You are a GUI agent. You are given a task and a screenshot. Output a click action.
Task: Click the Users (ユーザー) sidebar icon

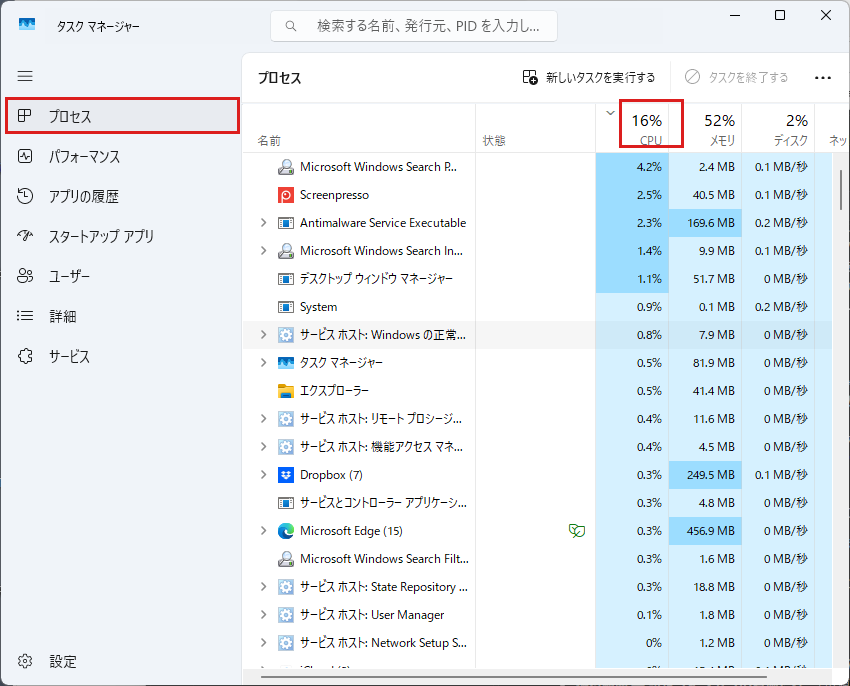click(x=25, y=276)
